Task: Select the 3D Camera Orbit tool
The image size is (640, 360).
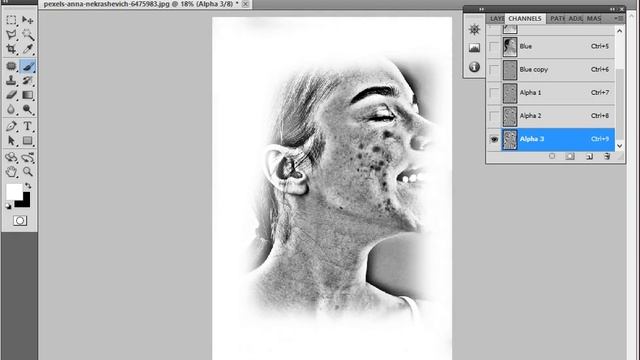Action: point(27,157)
